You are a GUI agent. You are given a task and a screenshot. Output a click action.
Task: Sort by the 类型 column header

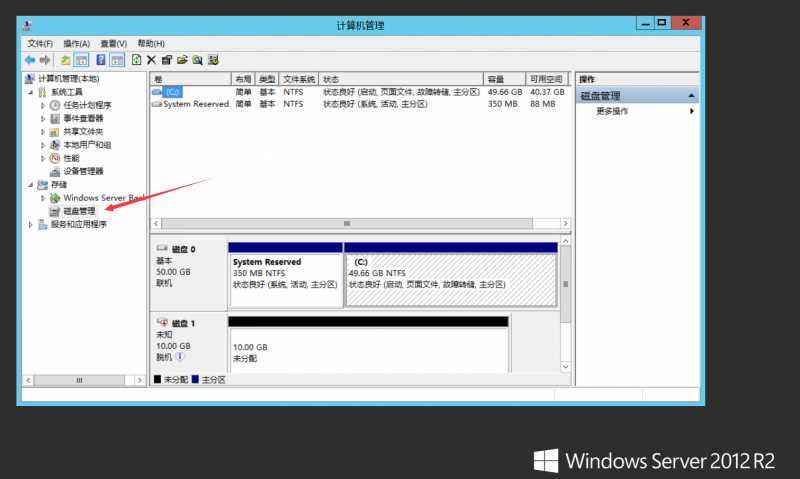(267, 79)
